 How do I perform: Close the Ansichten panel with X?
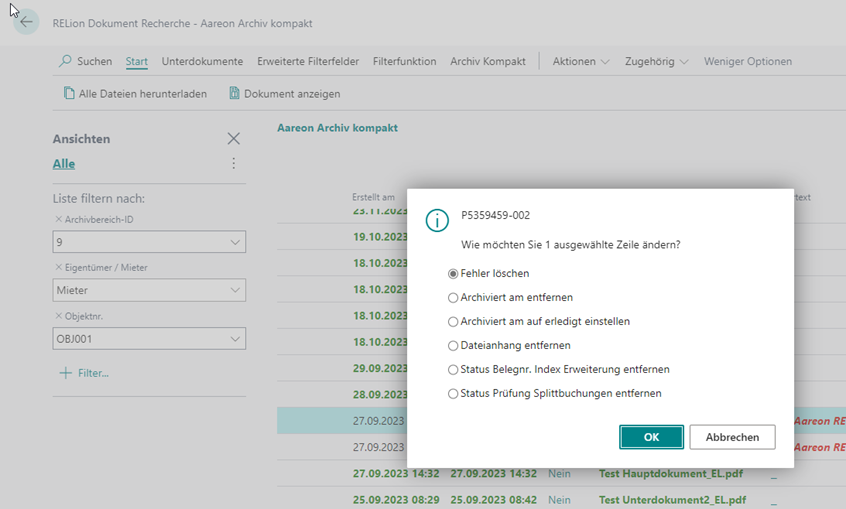point(234,139)
